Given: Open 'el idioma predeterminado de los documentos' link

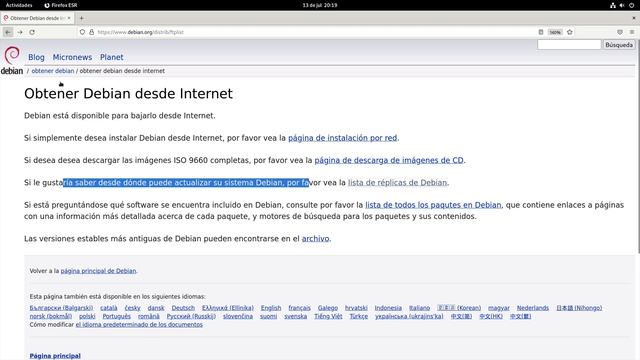Looking at the screenshot, I should coord(139,324).
